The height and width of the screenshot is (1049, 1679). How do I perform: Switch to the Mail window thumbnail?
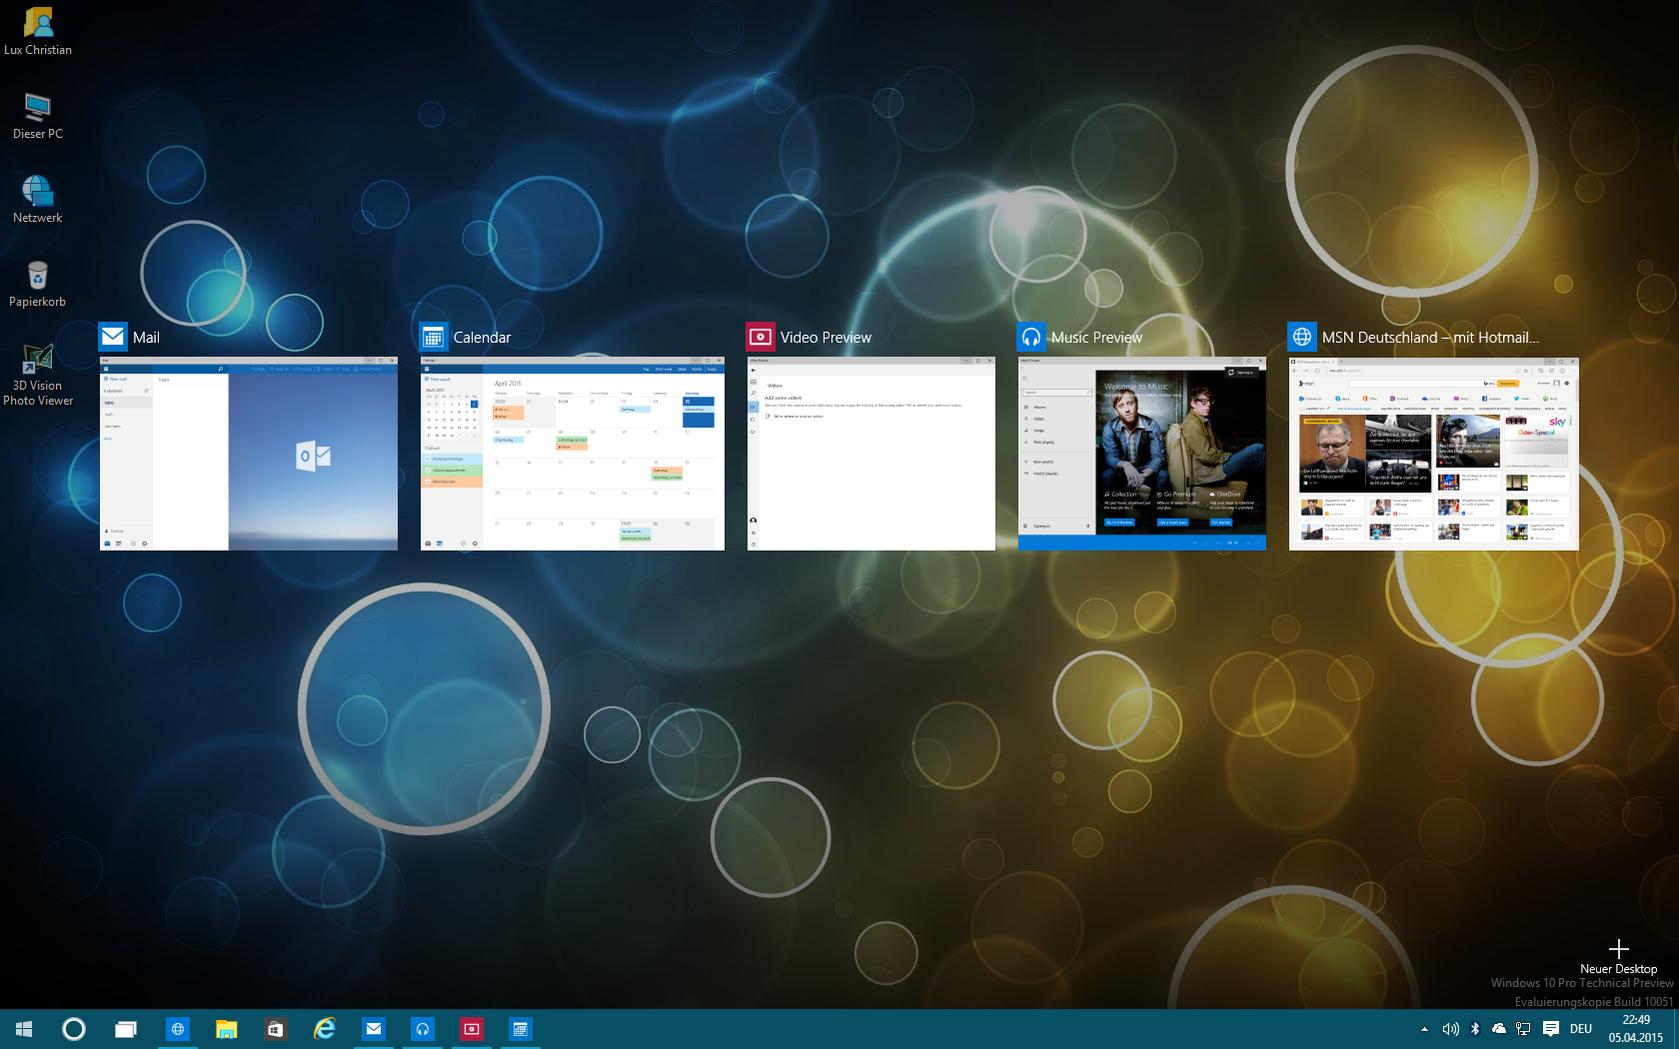[249, 453]
